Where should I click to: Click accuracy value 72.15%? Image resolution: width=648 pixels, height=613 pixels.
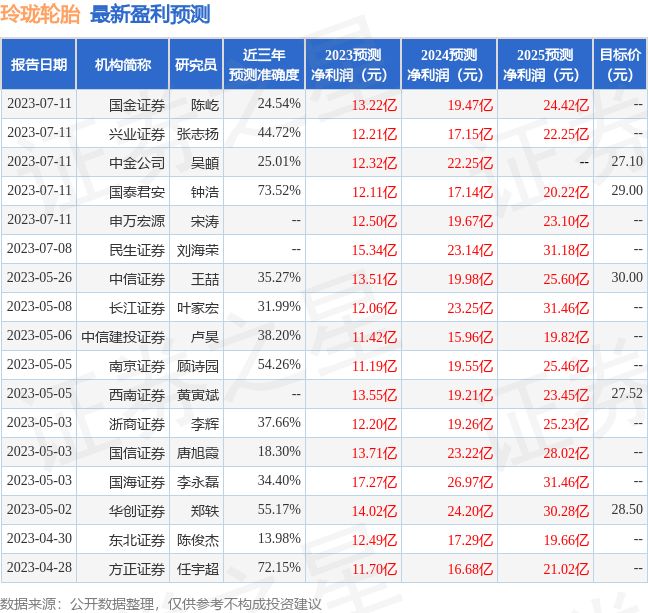279,567
